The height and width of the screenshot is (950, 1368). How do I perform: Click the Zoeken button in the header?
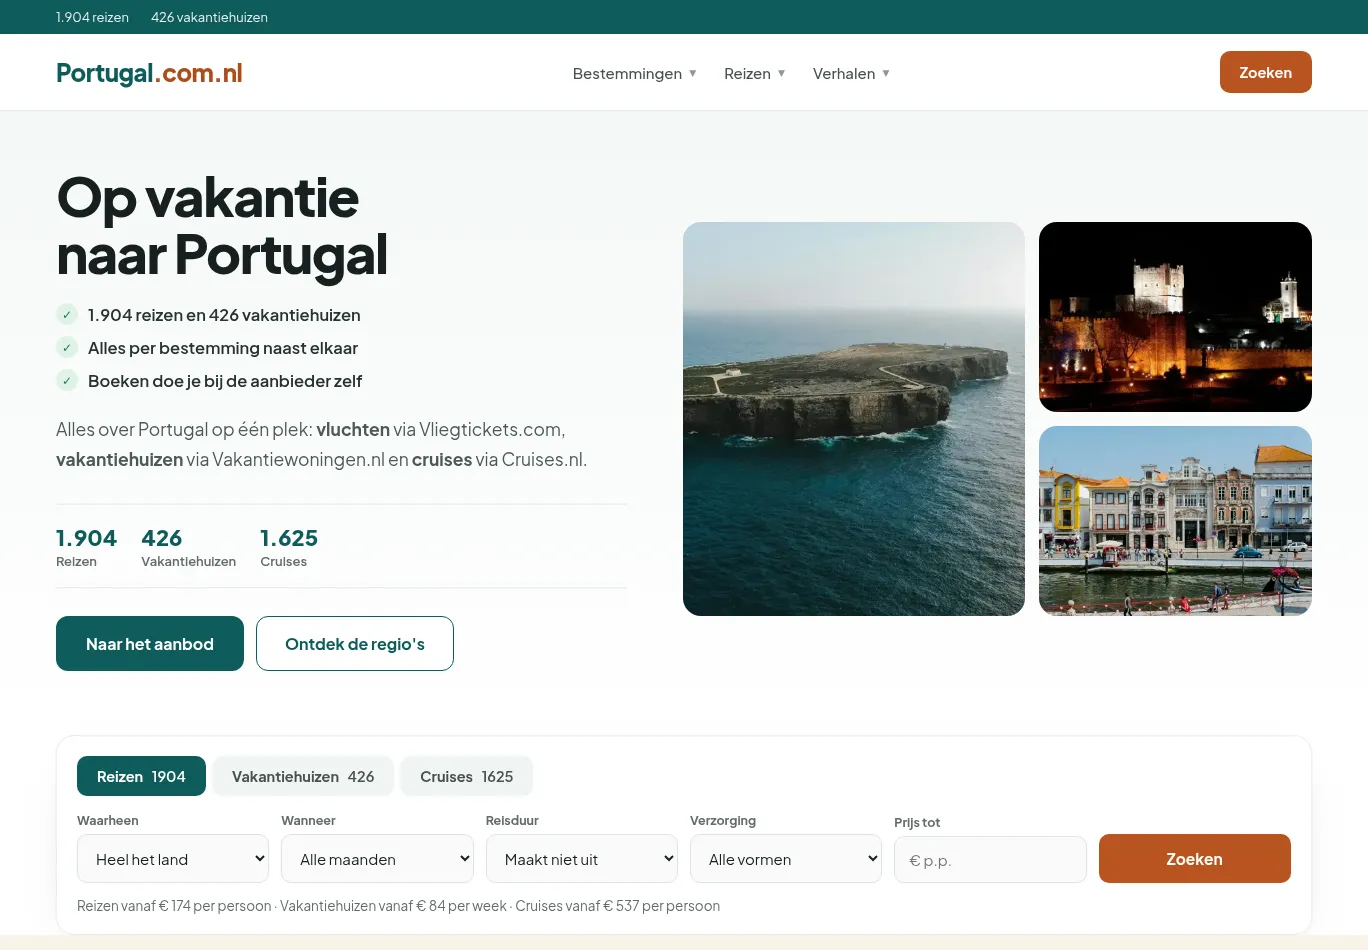[1265, 72]
